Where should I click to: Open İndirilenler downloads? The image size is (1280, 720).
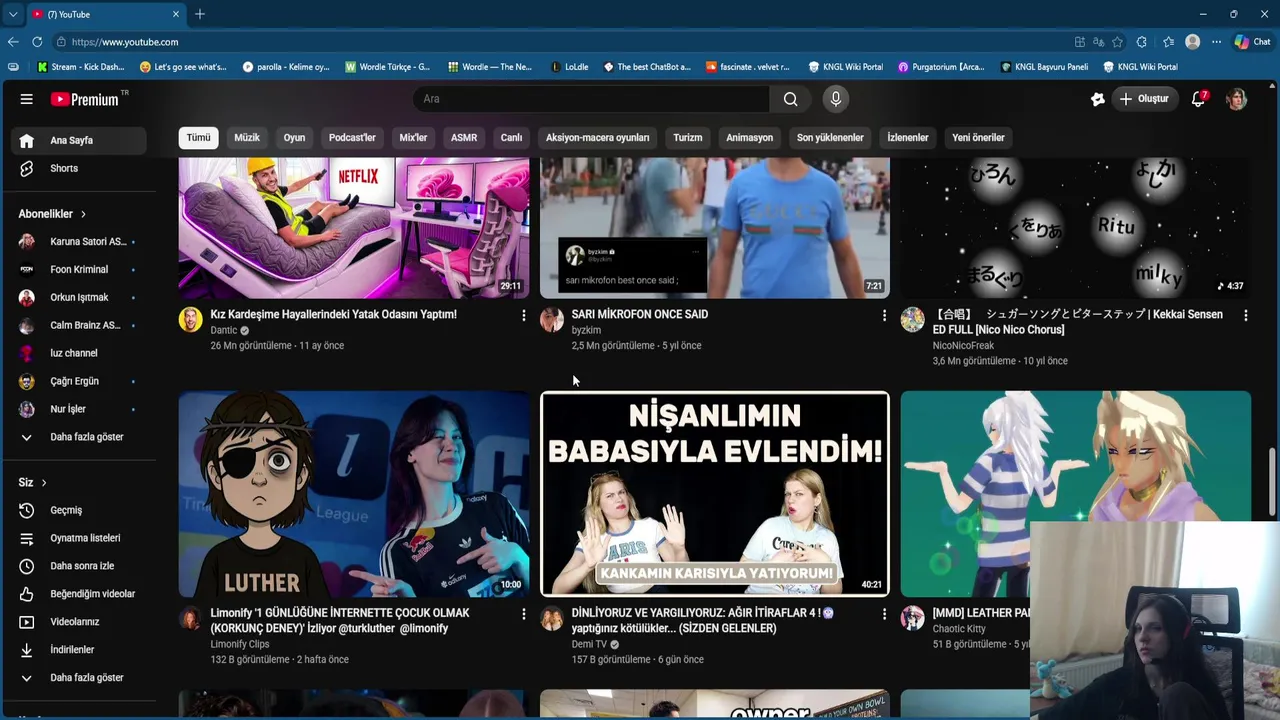[x=74, y=650]
